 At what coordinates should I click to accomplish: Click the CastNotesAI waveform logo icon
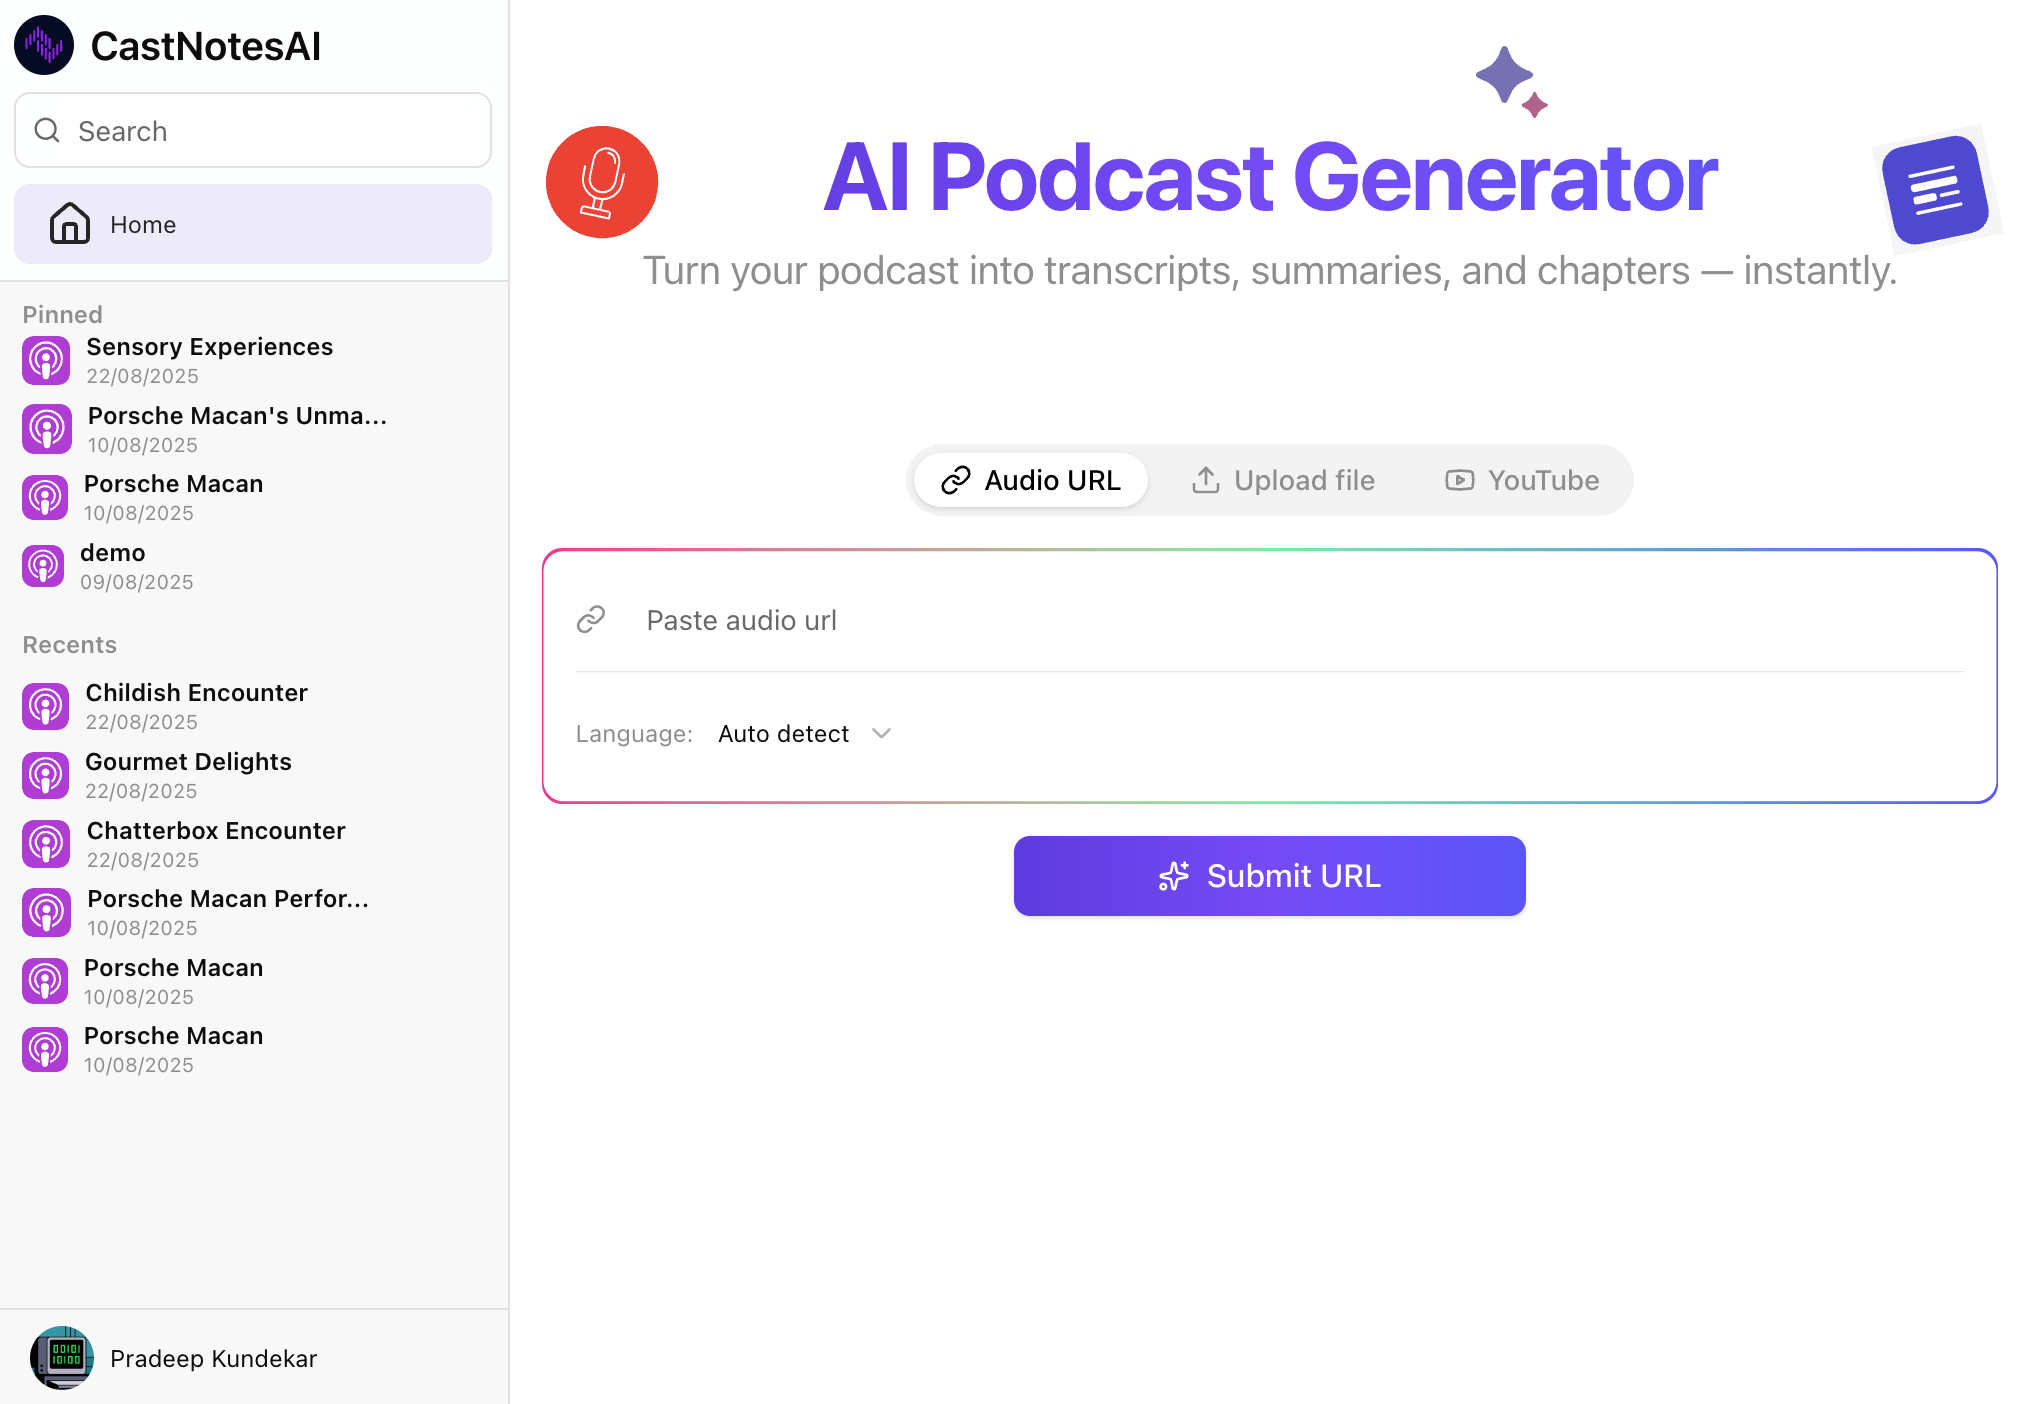click(44, 45)
